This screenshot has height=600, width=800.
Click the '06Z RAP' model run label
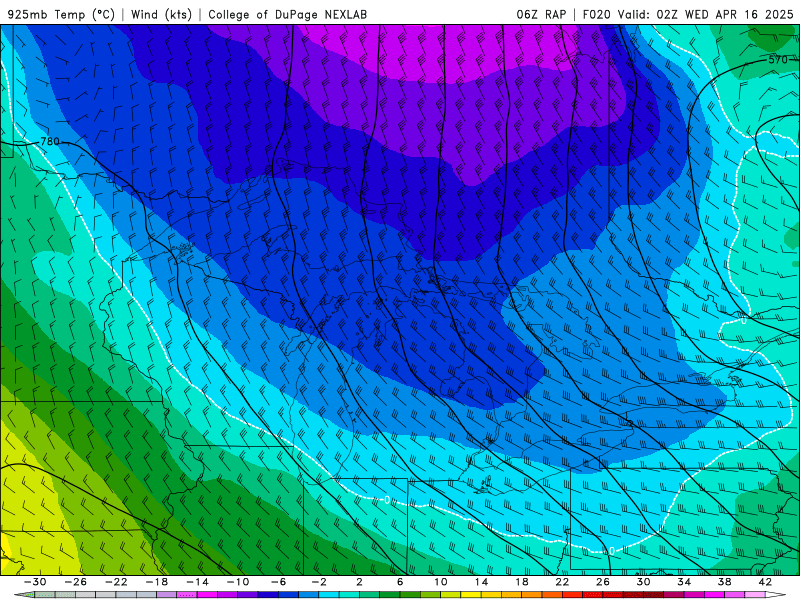541,14
